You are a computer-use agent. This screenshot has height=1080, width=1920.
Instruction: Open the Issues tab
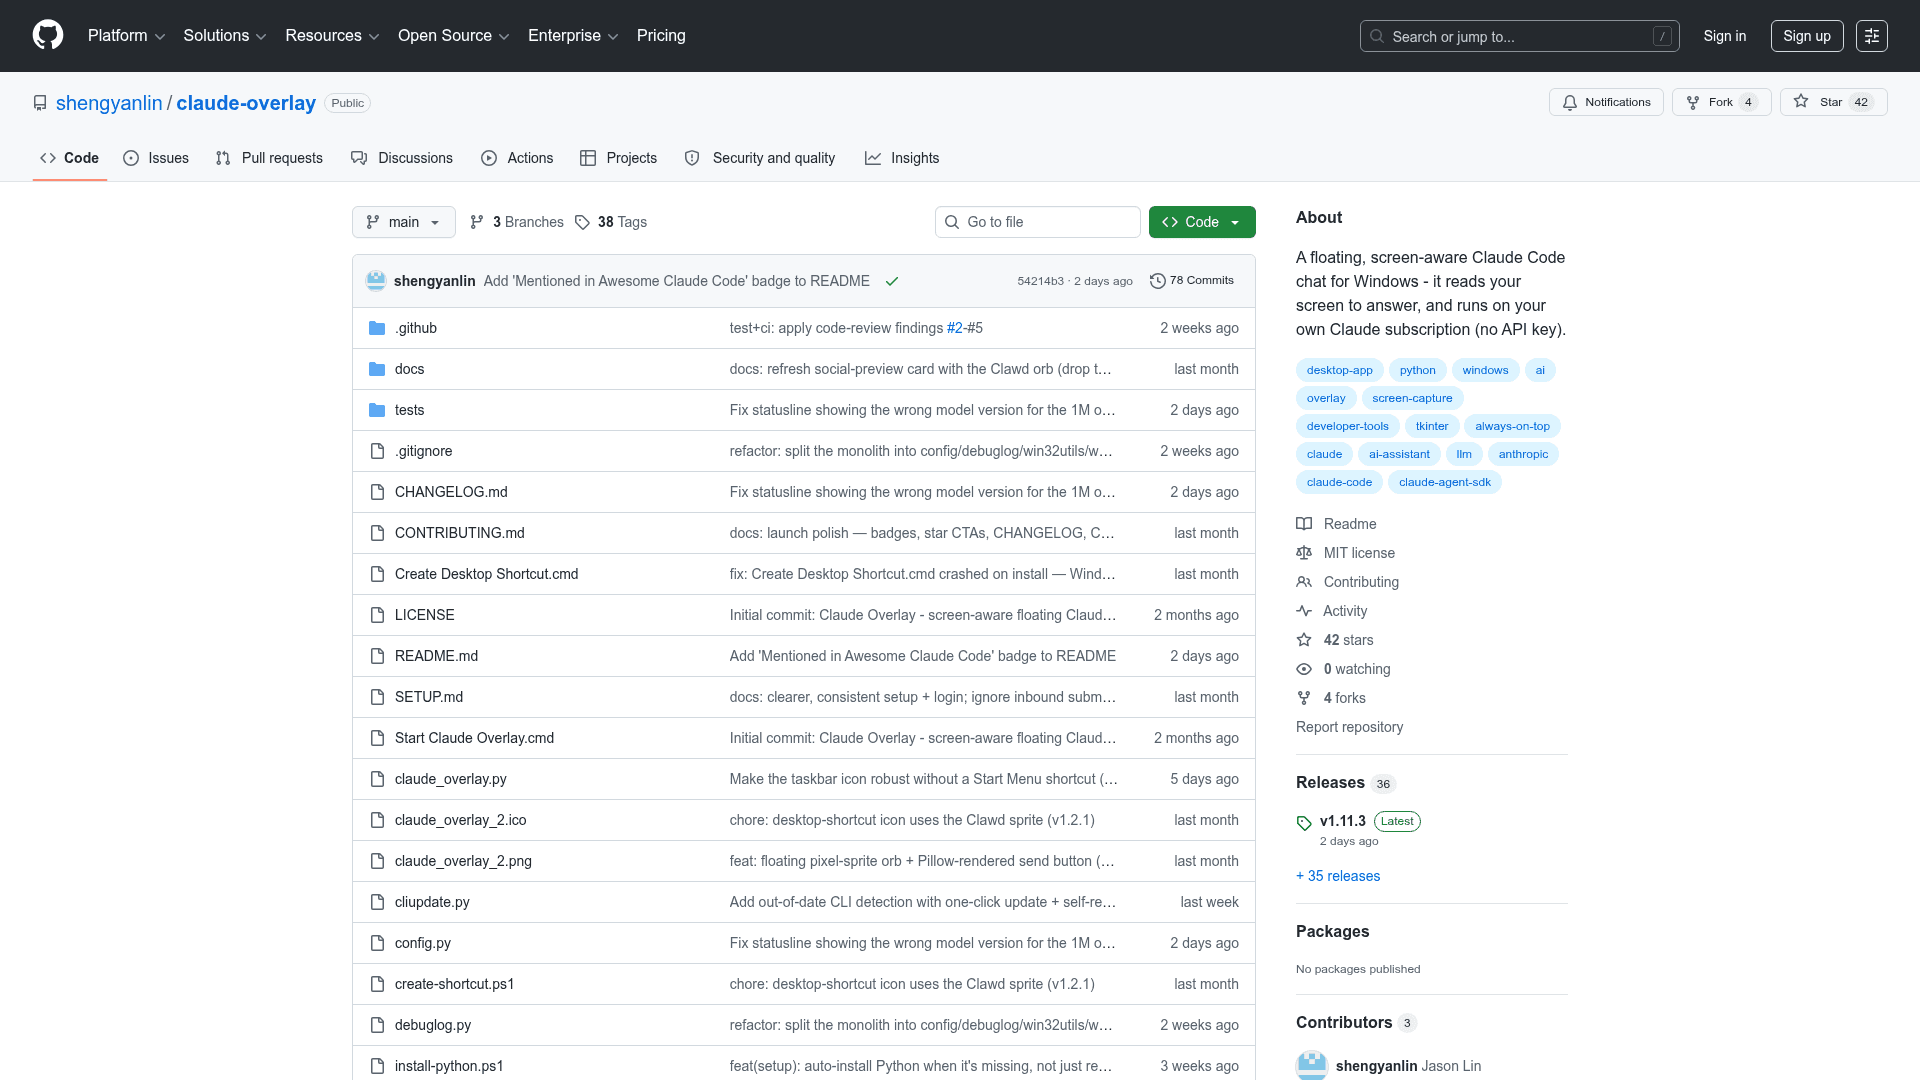156,158
